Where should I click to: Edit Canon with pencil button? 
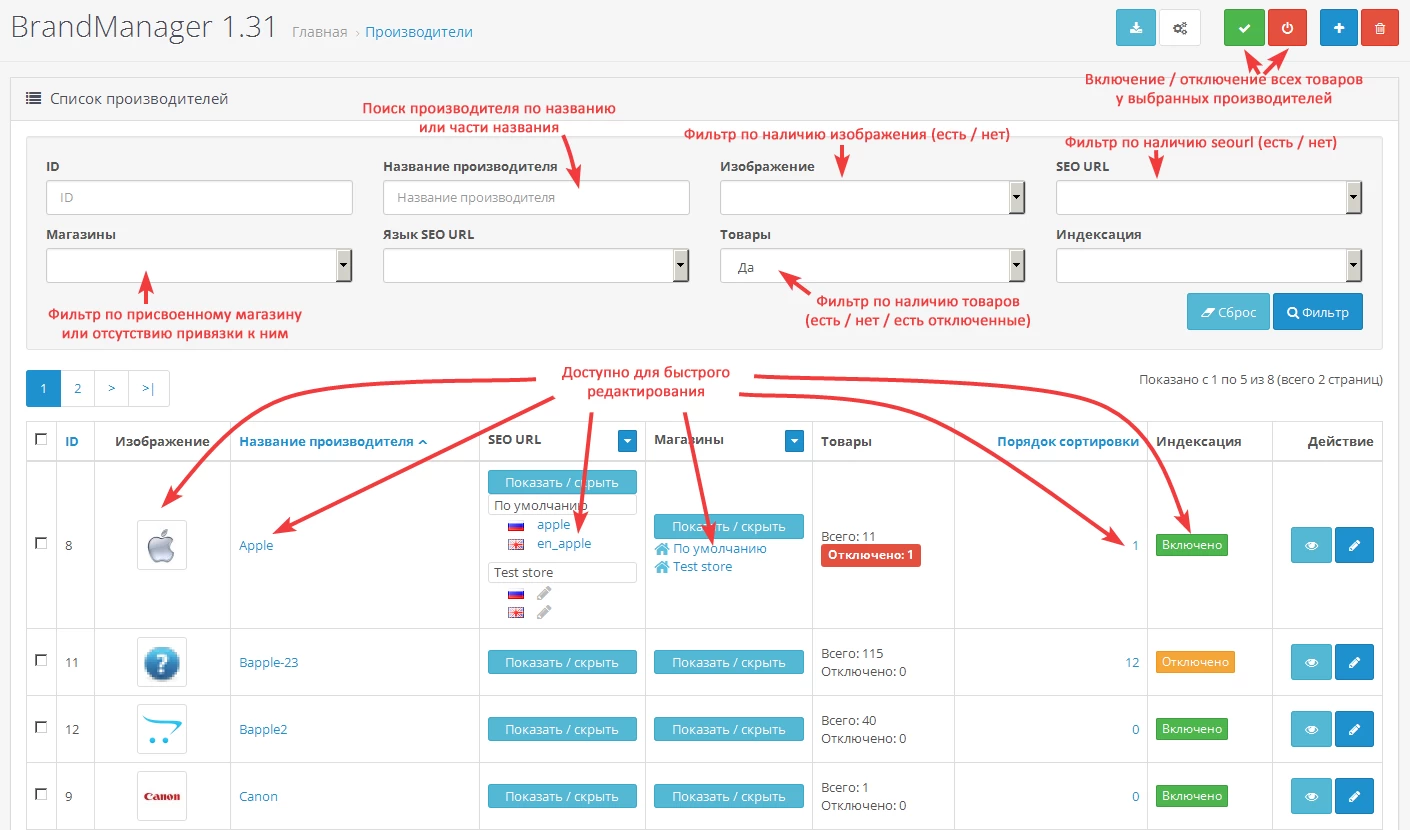(1354, 796)
